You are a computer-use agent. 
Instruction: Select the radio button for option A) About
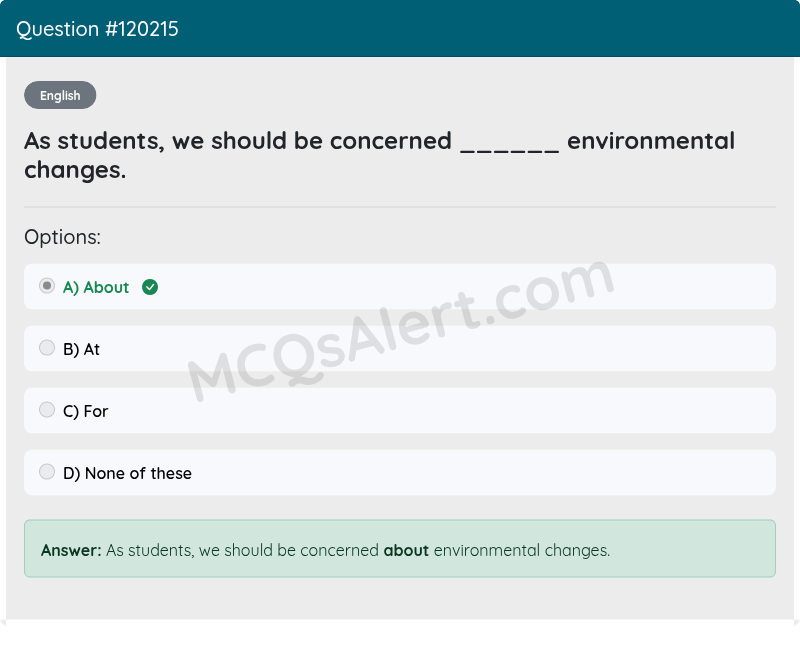pyautogui.click(x=46, y=285)
